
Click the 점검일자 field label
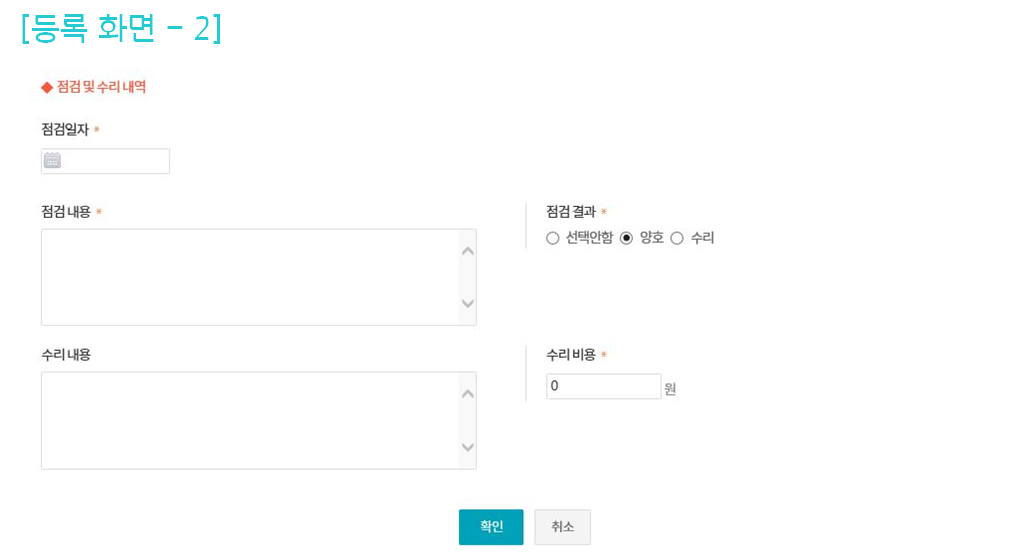click(65, 130)
